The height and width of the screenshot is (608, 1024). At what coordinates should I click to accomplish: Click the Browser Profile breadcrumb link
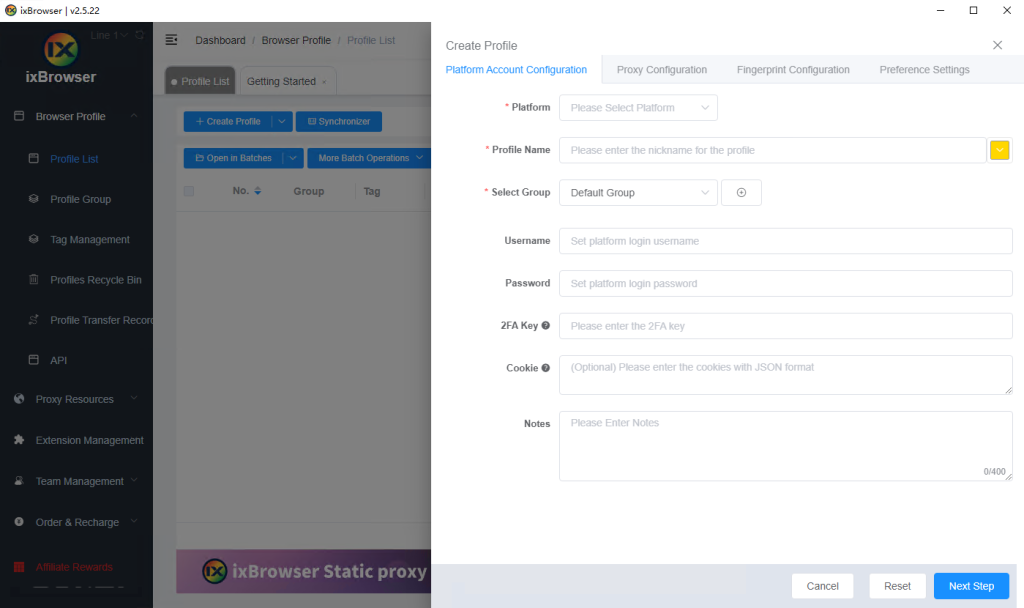coord(296,40)
